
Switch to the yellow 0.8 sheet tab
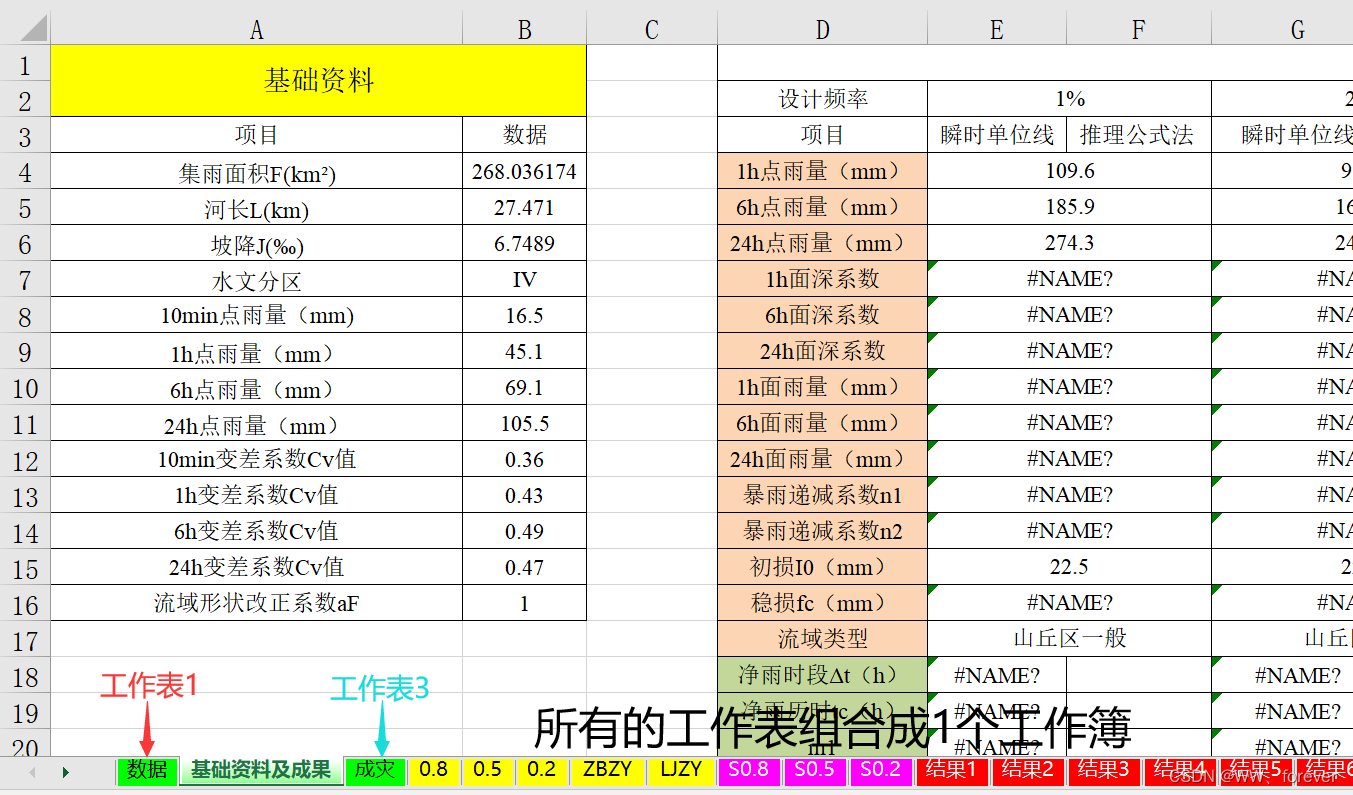coord(434,771)
